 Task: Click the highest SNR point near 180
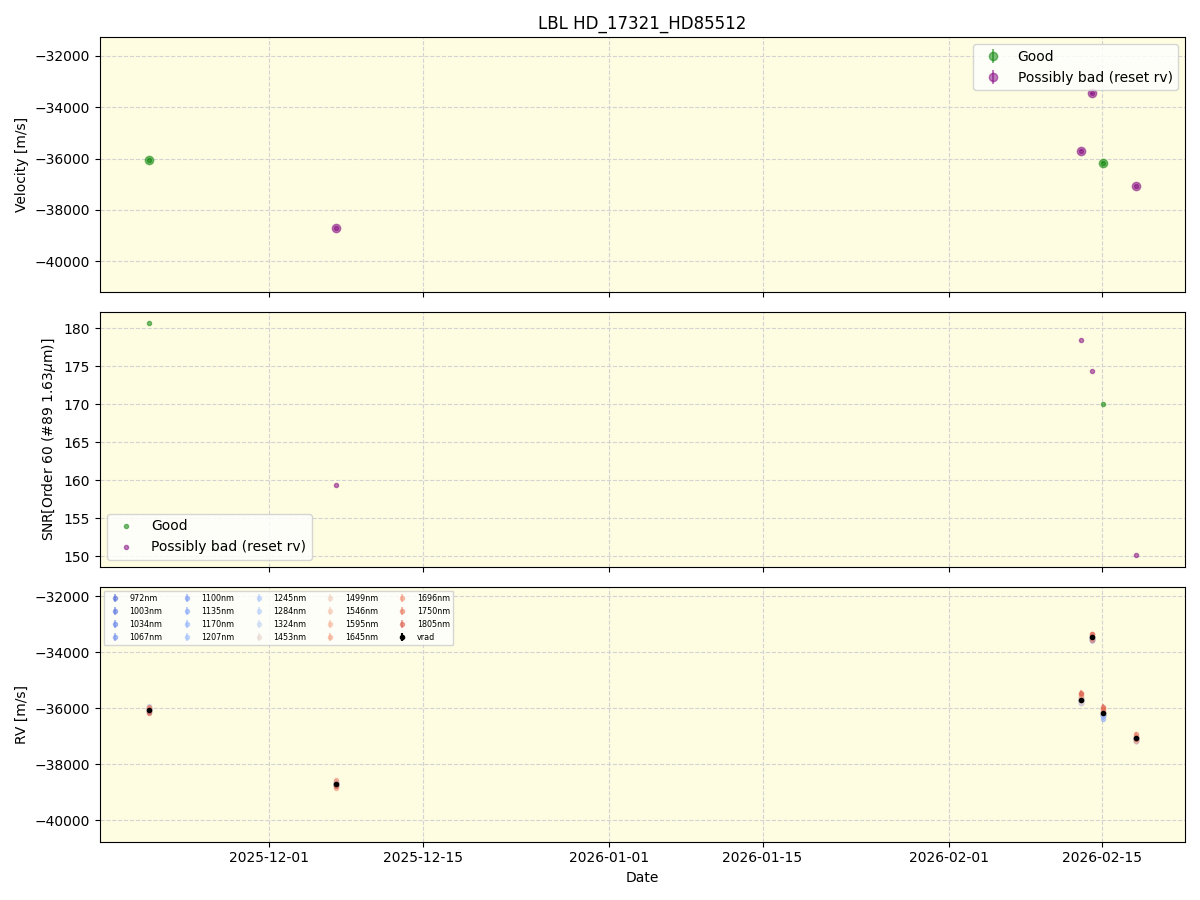point(148,323)
